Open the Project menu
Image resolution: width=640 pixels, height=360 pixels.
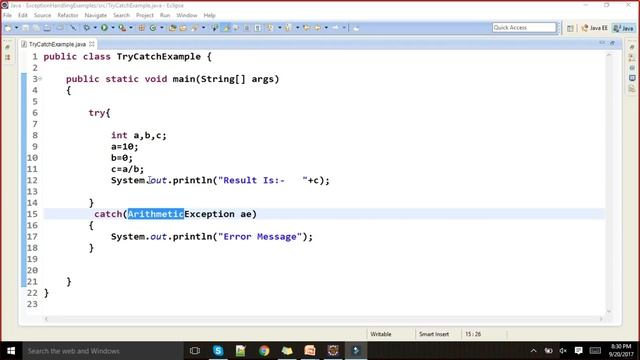coord(144,15)
